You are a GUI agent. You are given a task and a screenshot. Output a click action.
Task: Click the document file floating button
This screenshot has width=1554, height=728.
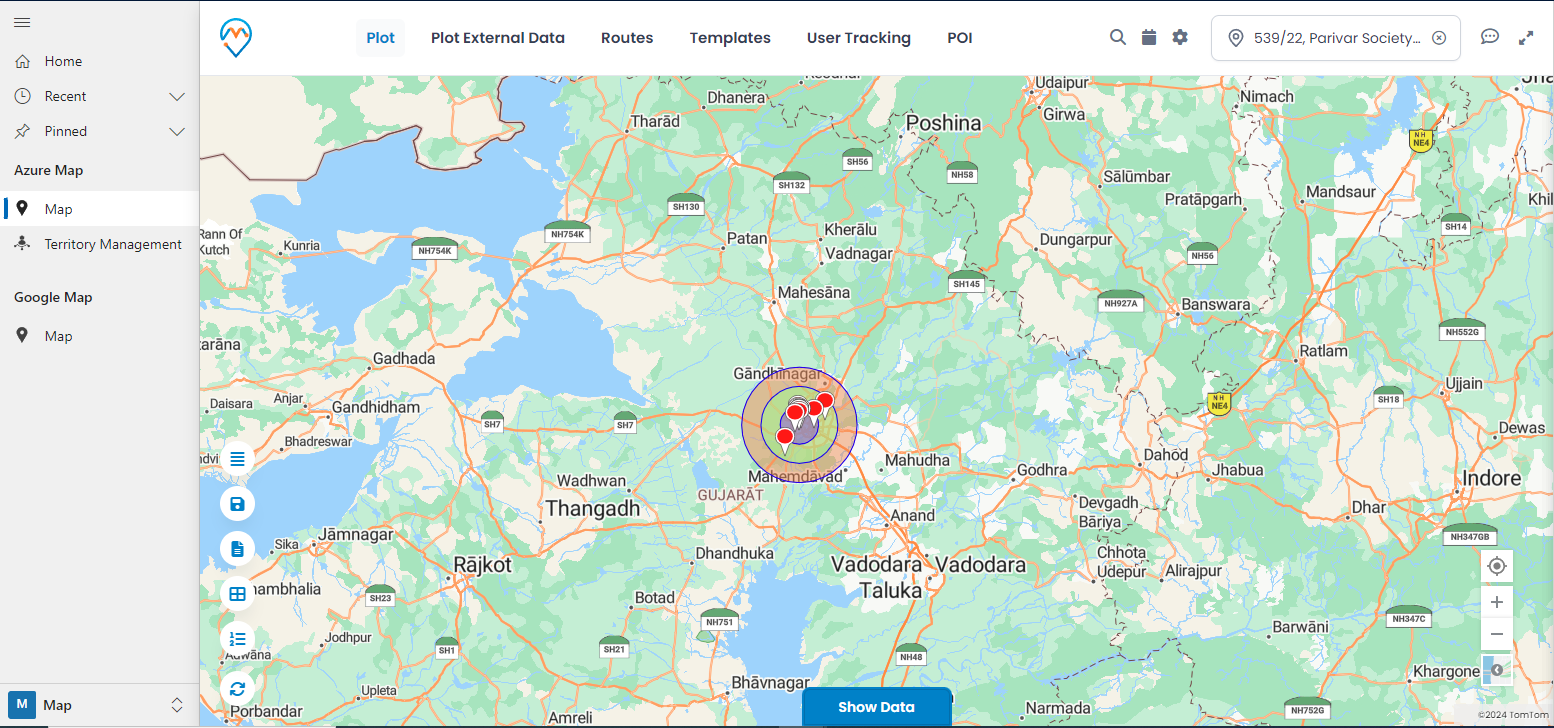[x=238, y=548]
